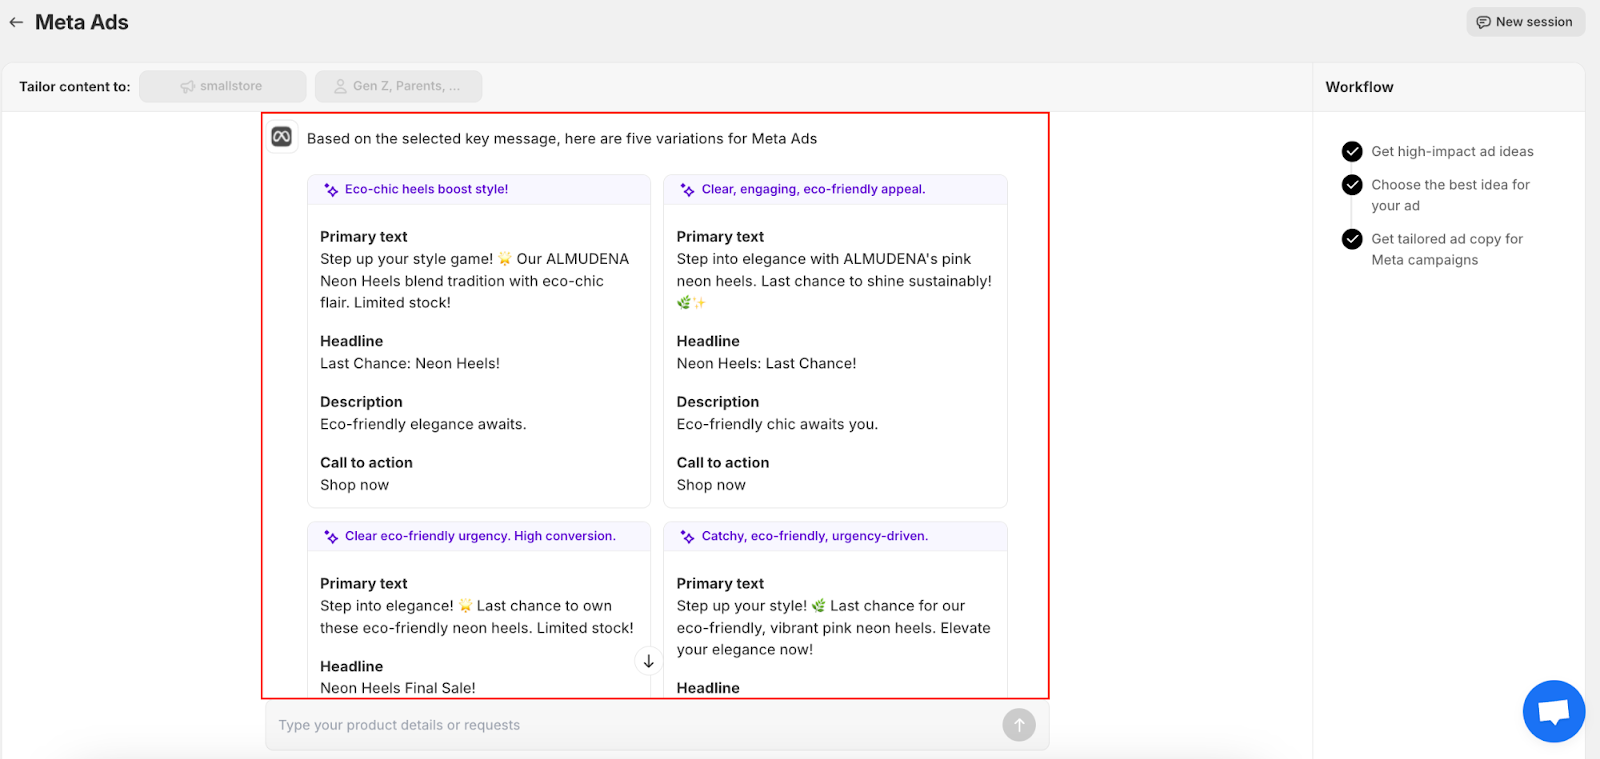Screen dimensions: 1600x759
Task: Select 'Catchy, eco-friendly, urgency-driven.' header
Action: coord(835,537)
